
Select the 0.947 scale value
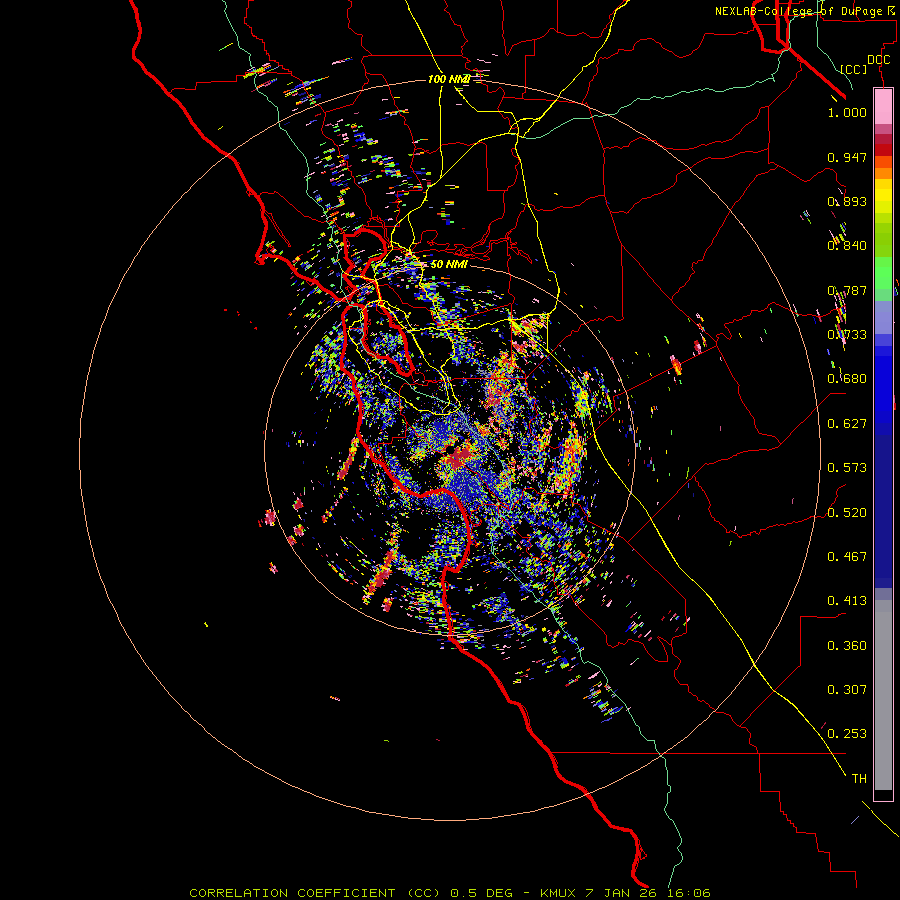click(847, 157)
